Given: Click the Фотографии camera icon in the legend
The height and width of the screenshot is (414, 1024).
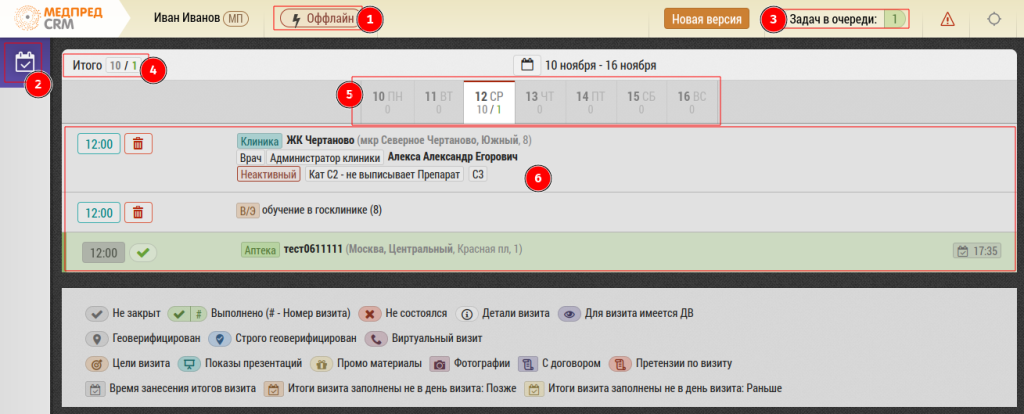Looking at the screenshot, I should pyautogui.click(x=439, y=363).
